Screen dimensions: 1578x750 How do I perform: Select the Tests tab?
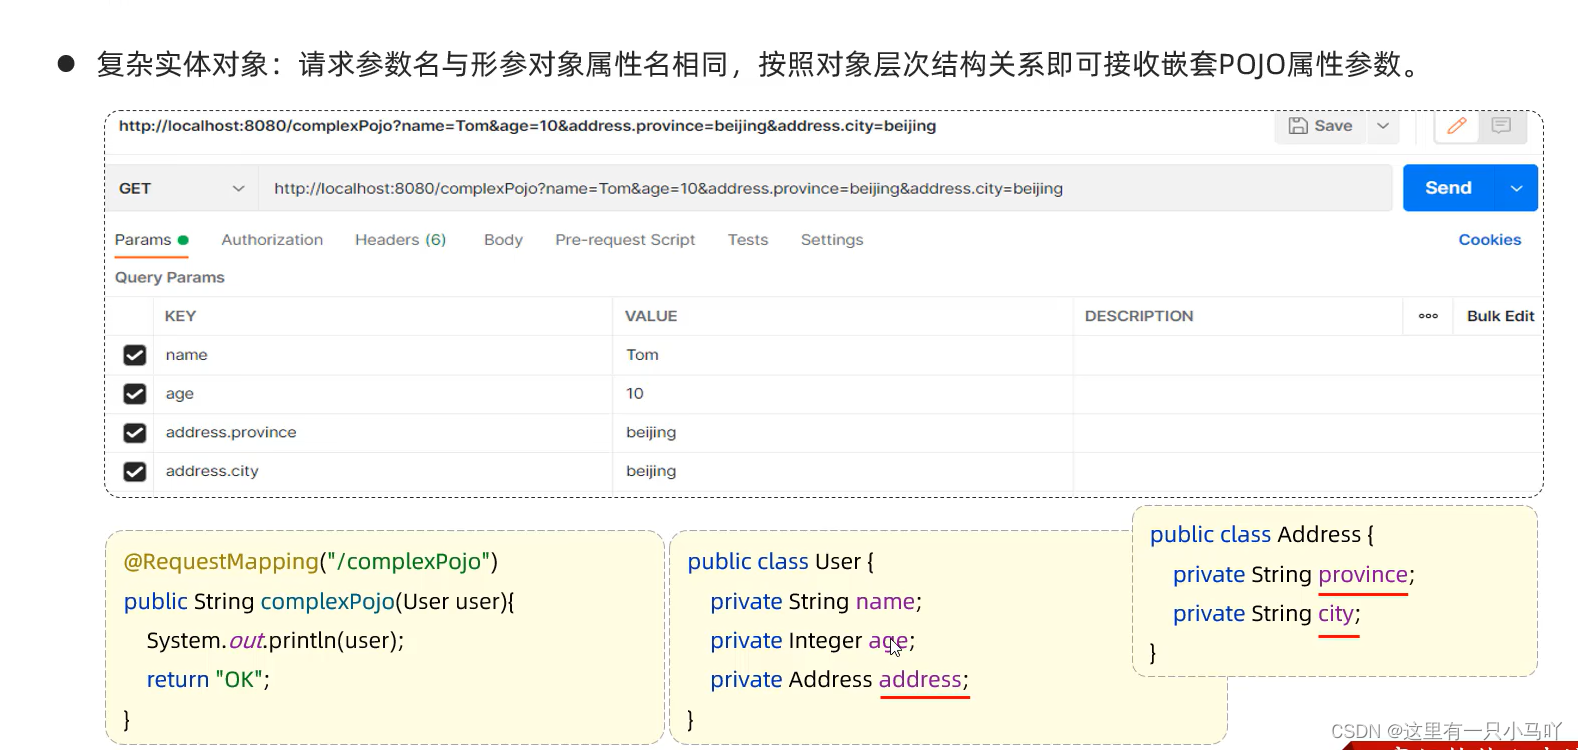point(748,240)
